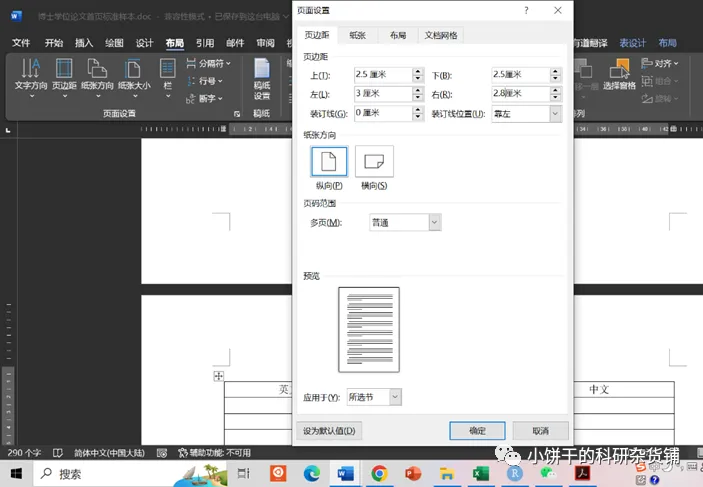Open the 引用 ribbon tab

205,43
